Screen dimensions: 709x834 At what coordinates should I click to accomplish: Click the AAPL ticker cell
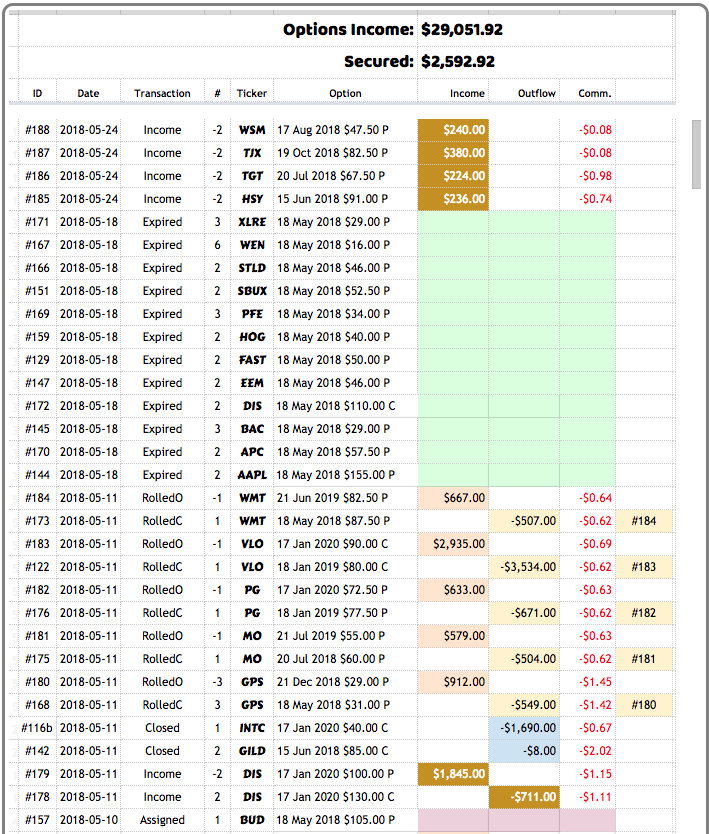pos(252,475)
